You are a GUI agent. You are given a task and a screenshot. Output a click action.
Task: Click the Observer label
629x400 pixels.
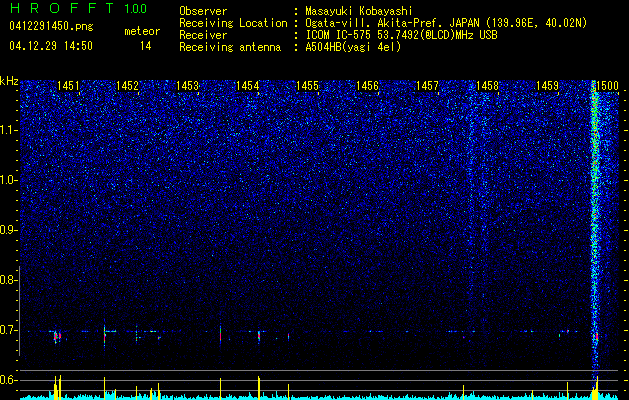203,11
